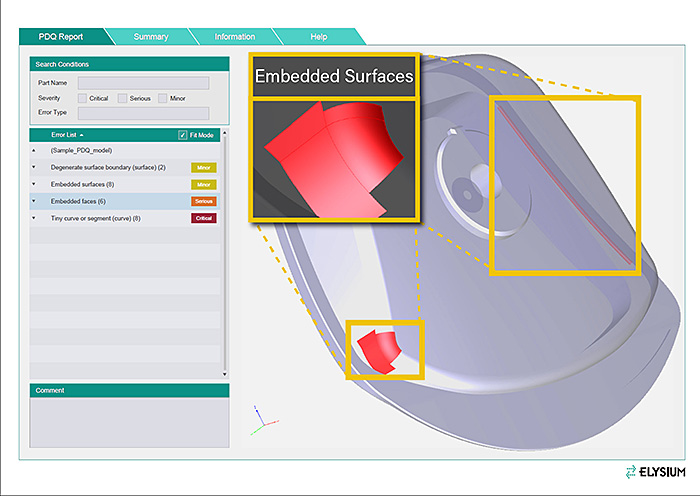The image size is (700, 496).
Task: Click the Critical badge on Tiny curve row
Action: tap(203, 218)
